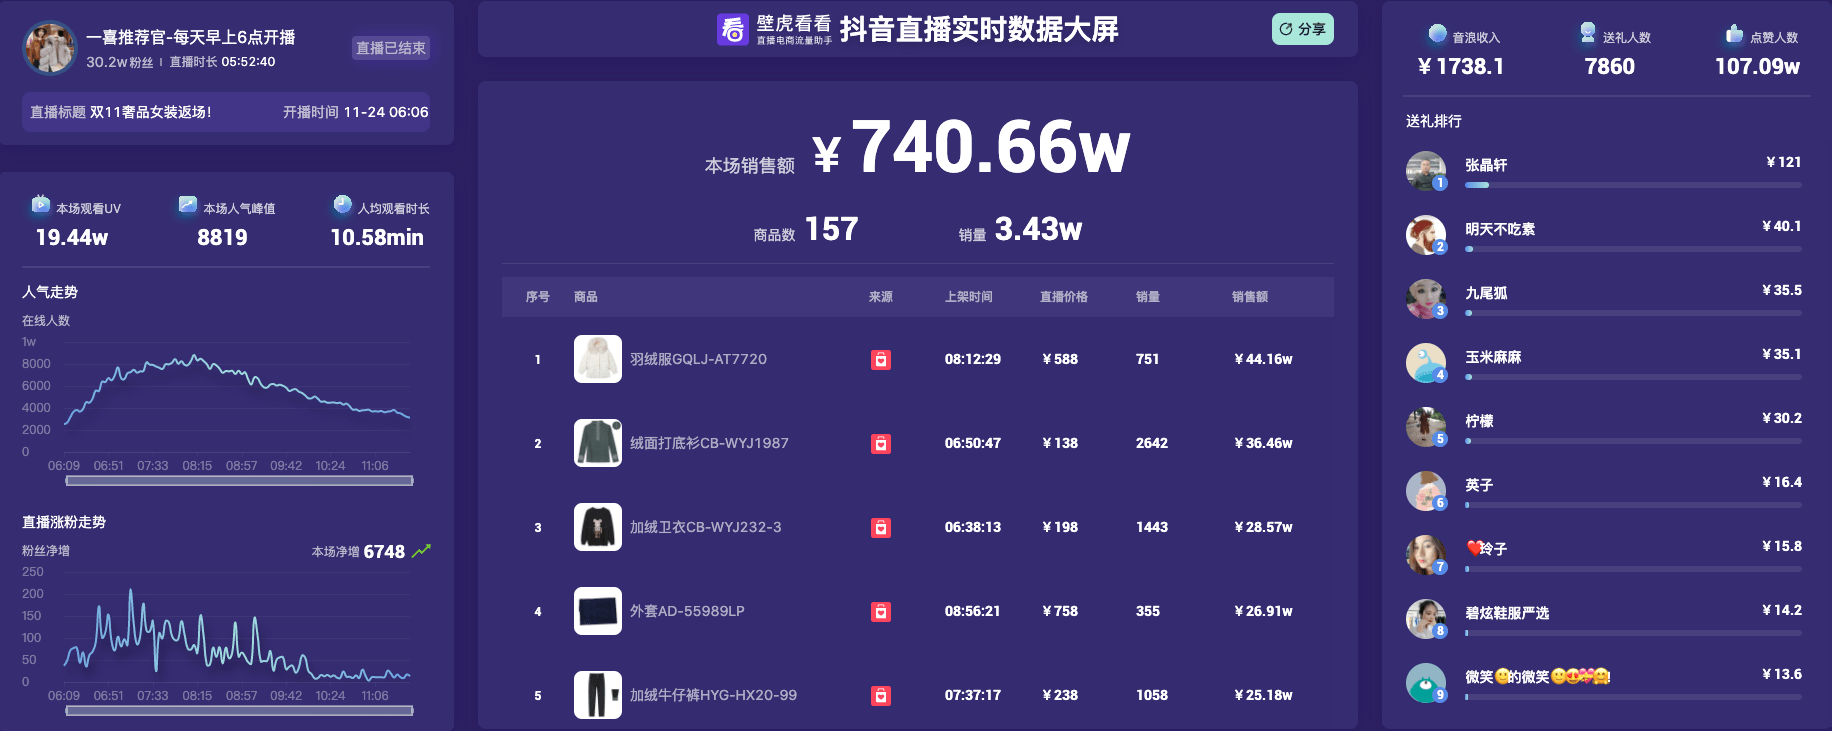Click the 商品 column header
Screen dimensions: 1832x731
coord(586,297)
